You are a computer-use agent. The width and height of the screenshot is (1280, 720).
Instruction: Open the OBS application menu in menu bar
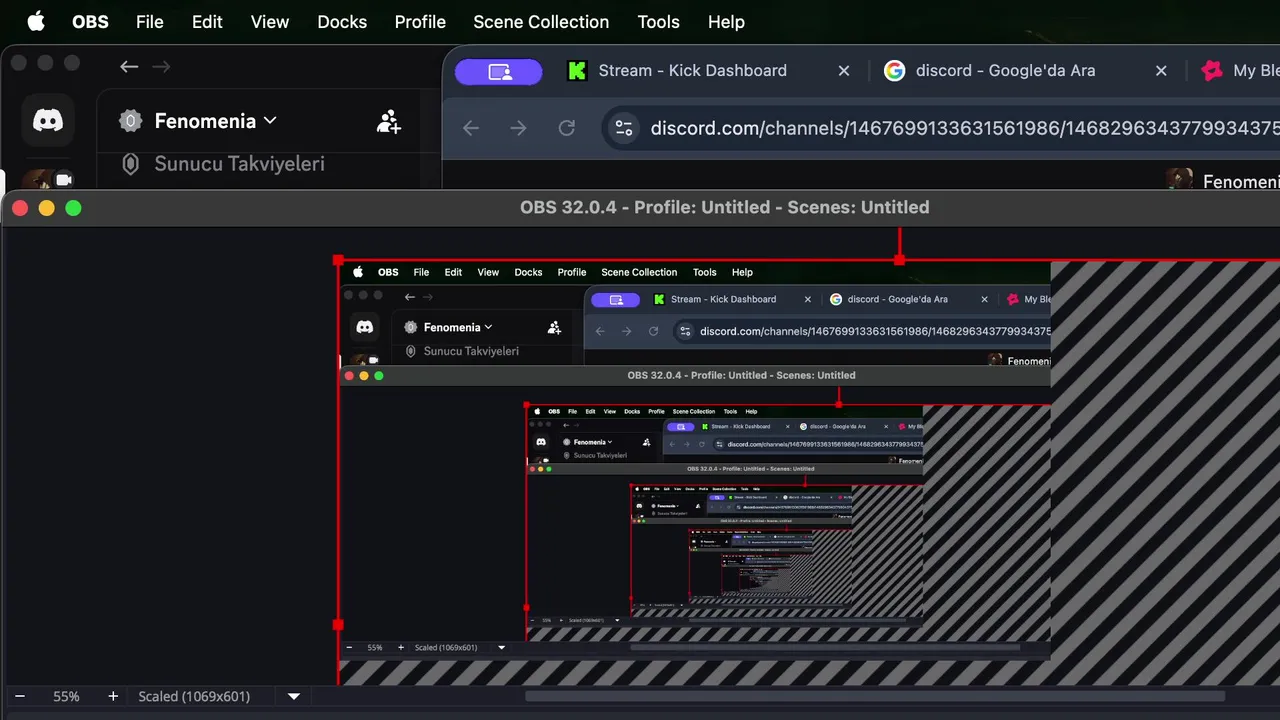pos(90,22)
